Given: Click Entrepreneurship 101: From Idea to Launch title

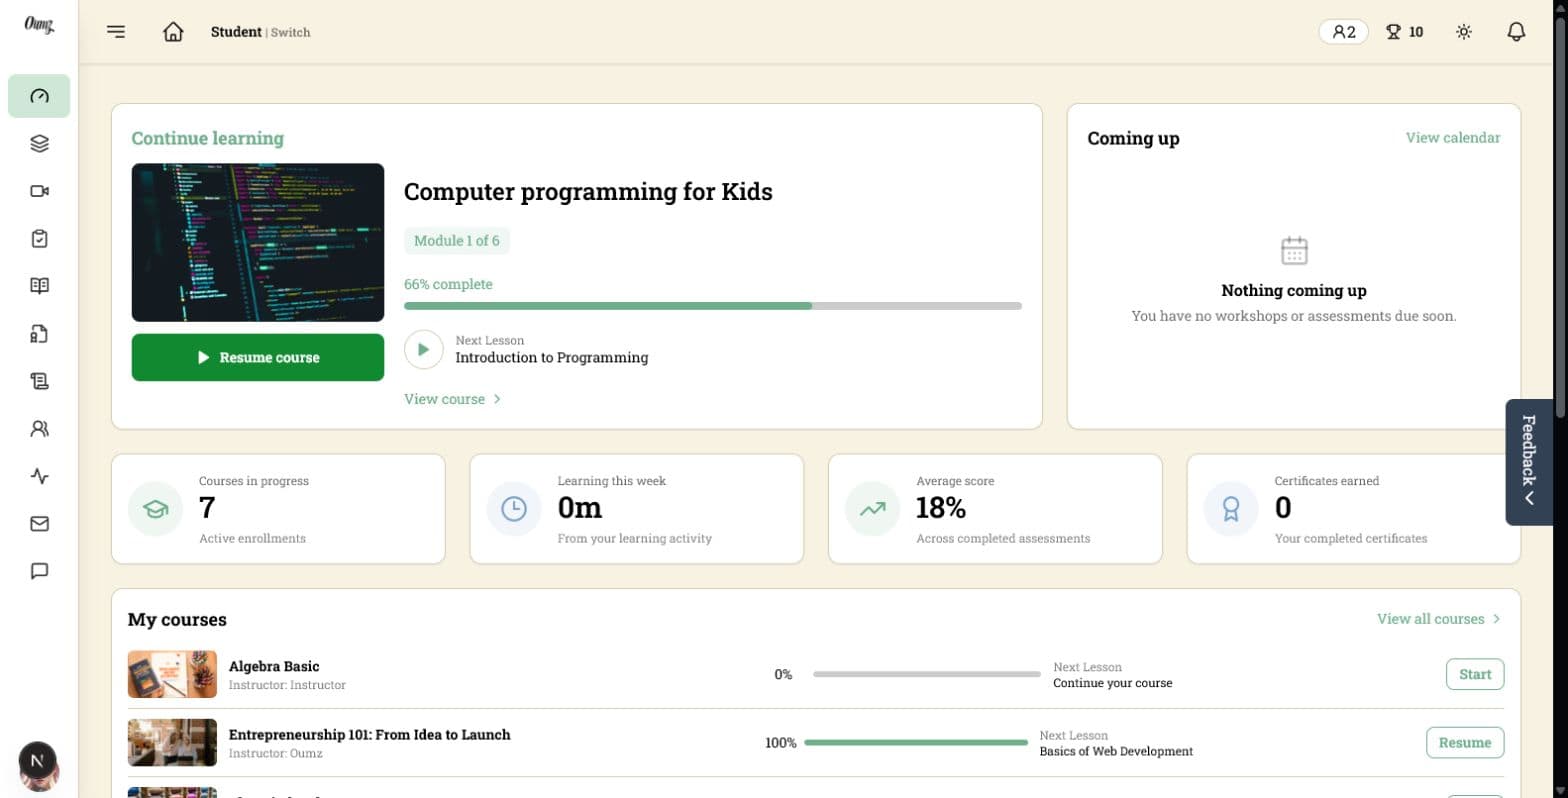Looking at the screenshot, I should [x=370, y=734].
